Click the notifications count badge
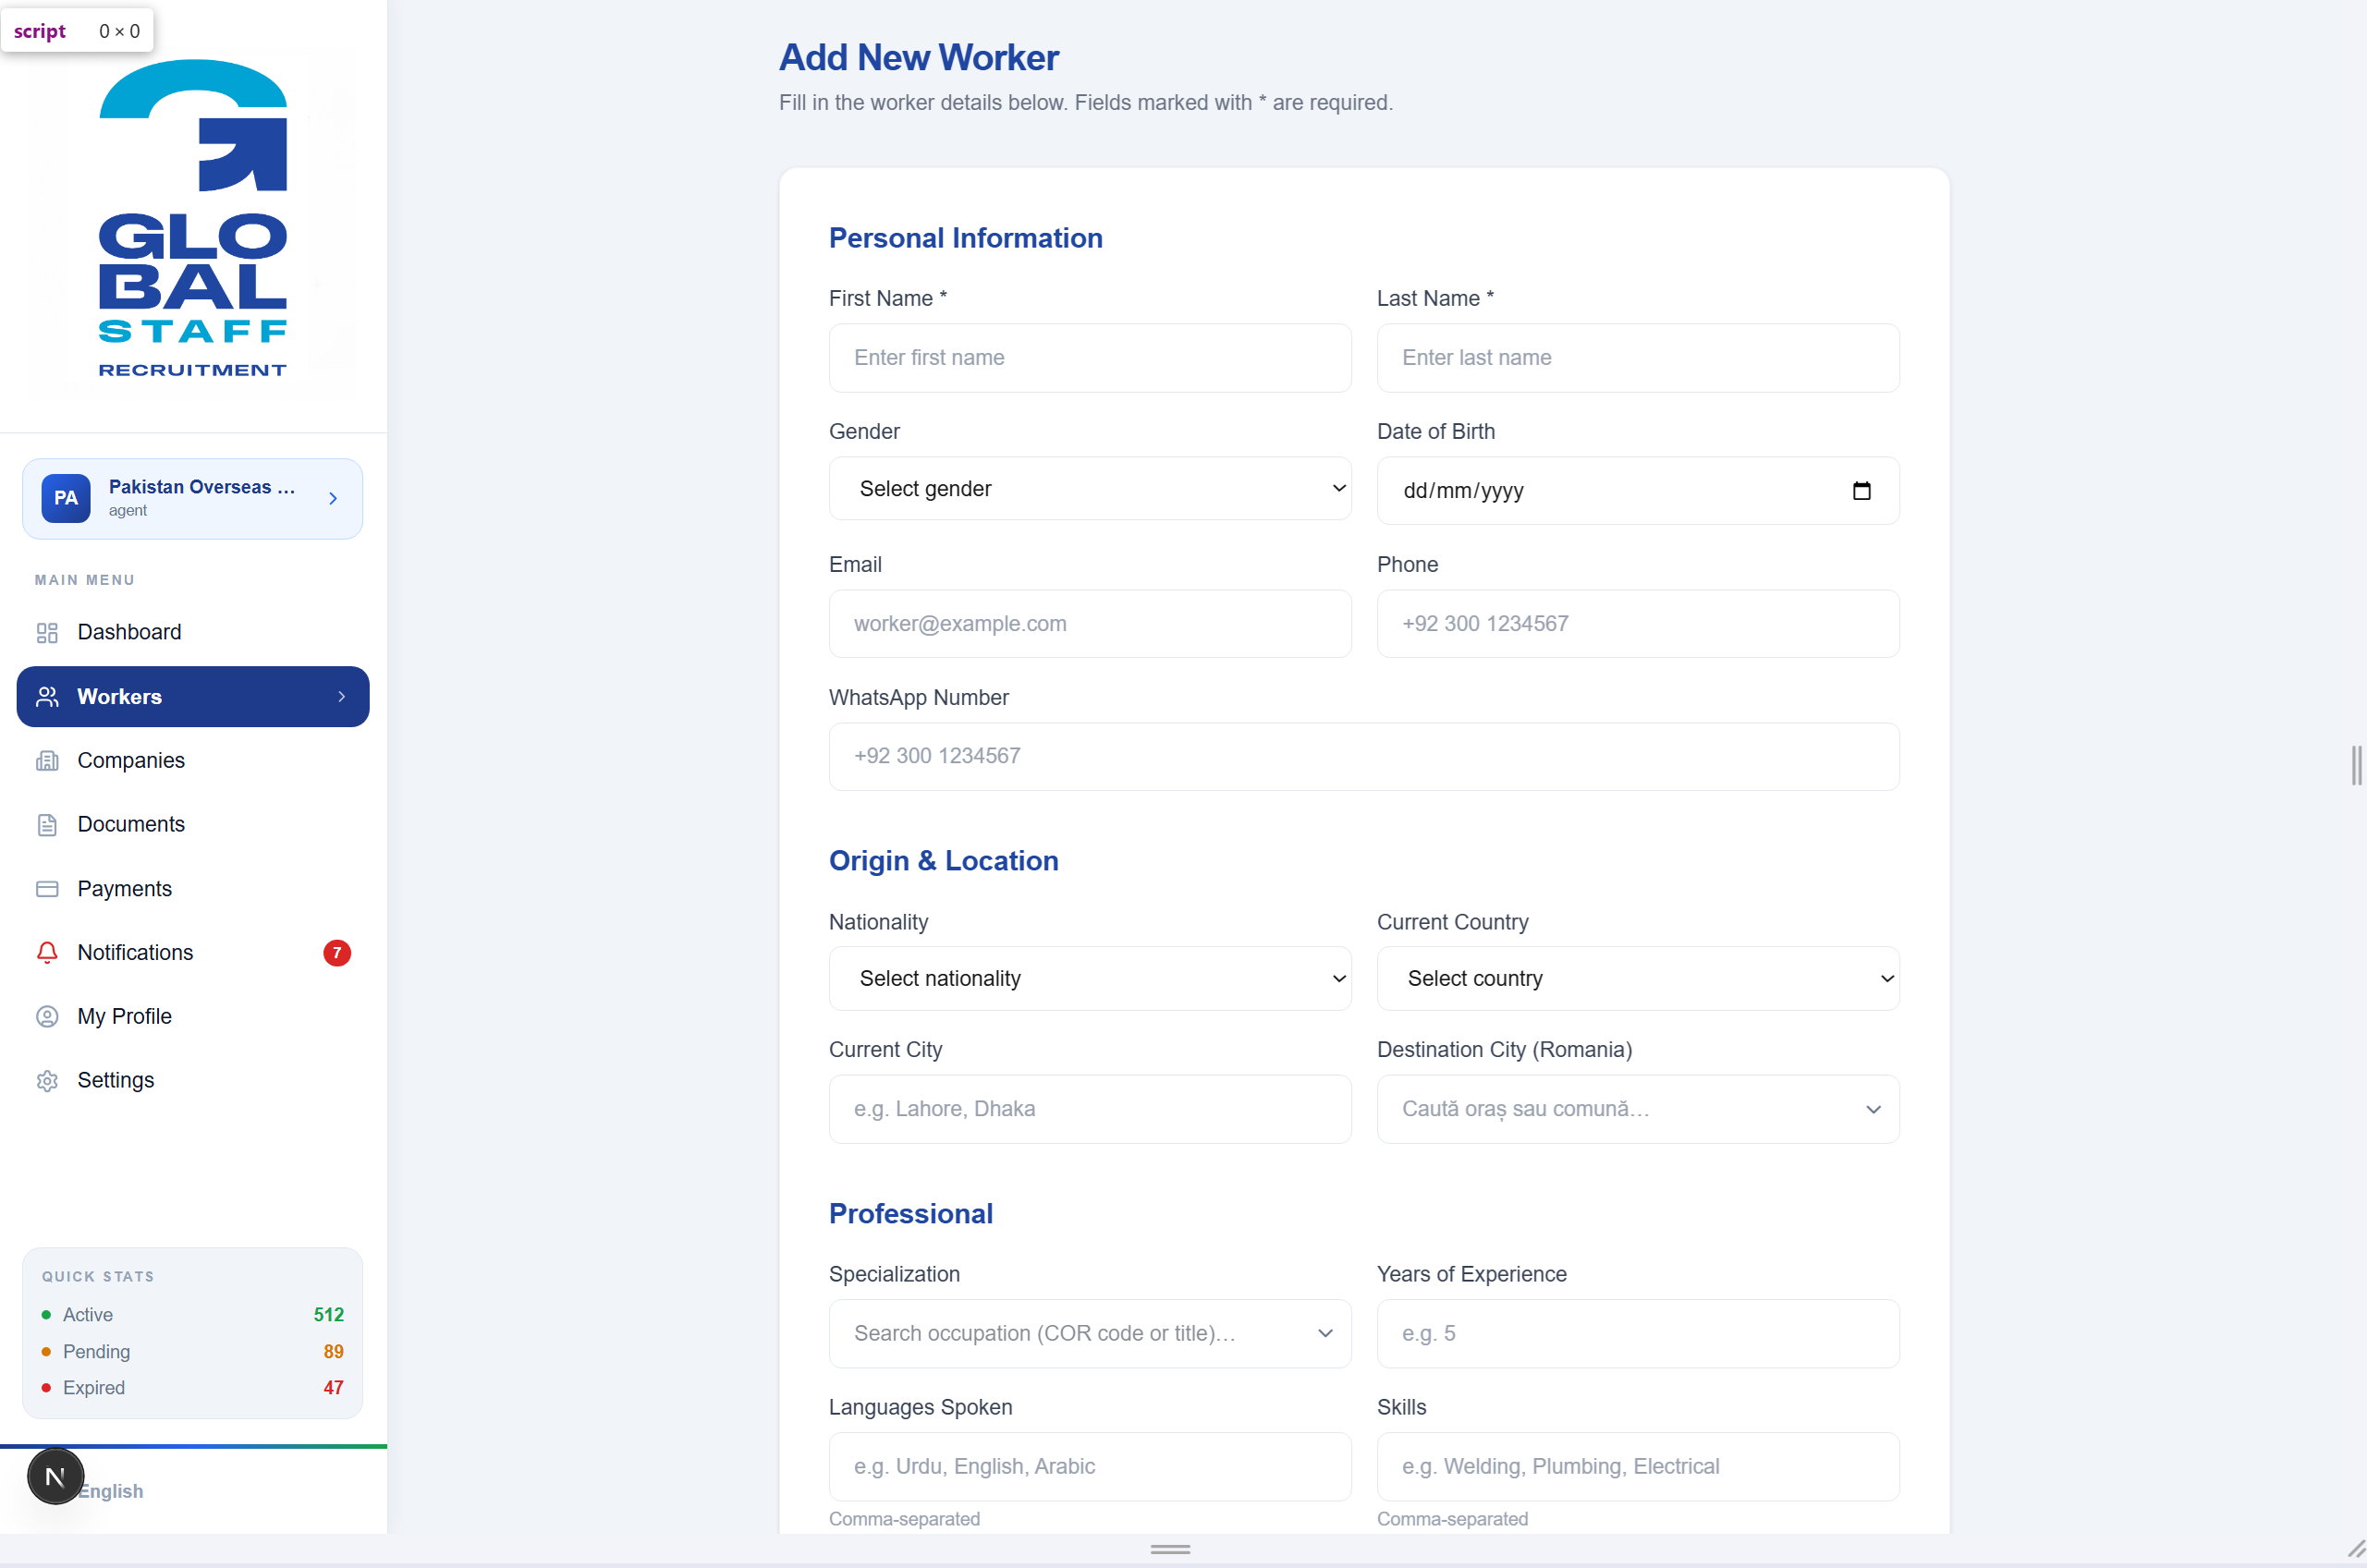Image resolution: width=2367 pixels, height=1568 pixels. pyautogui.click(x=337, y=953)
